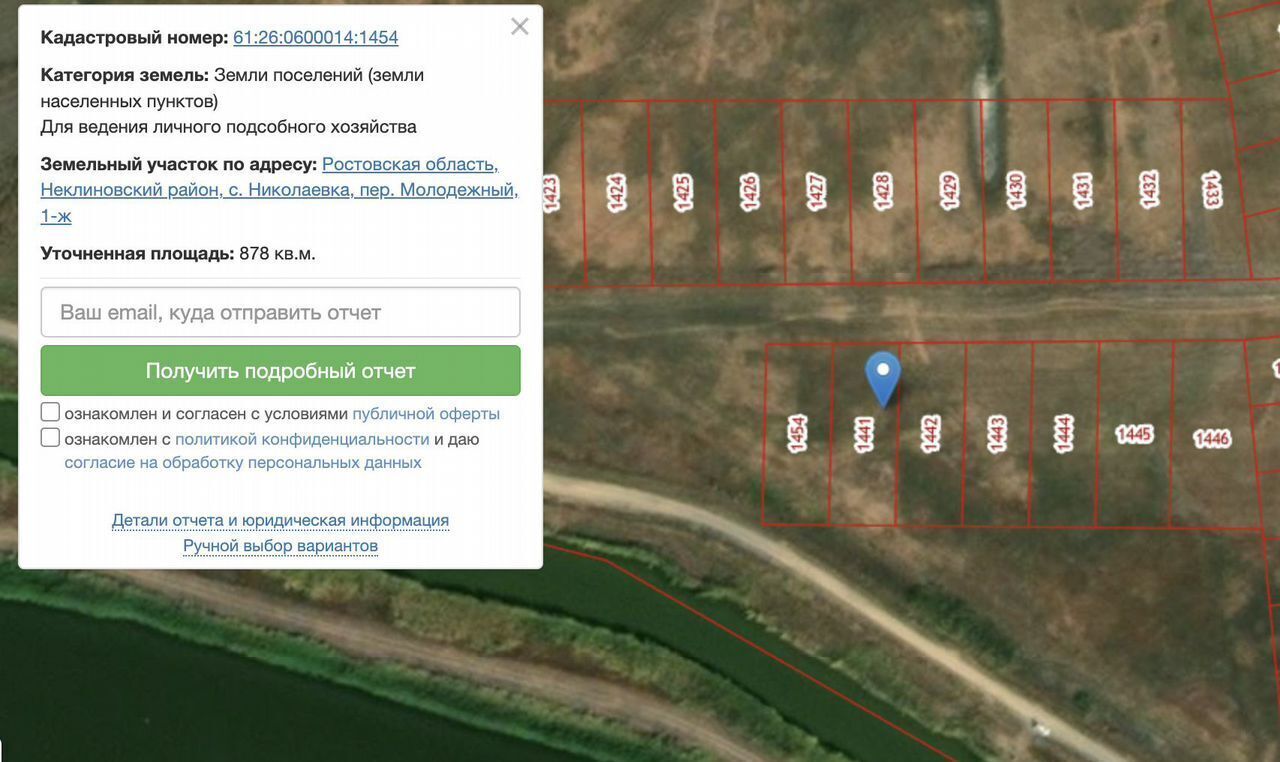Image resolution: width=1280 pixels, height=762 pixels.
Task: Check the personal data consent checkbox
Action: (50, 437)
